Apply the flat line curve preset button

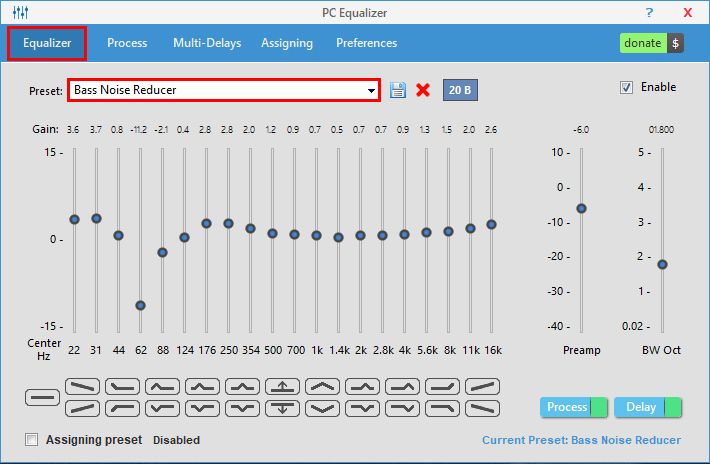[x=42, y=397]
